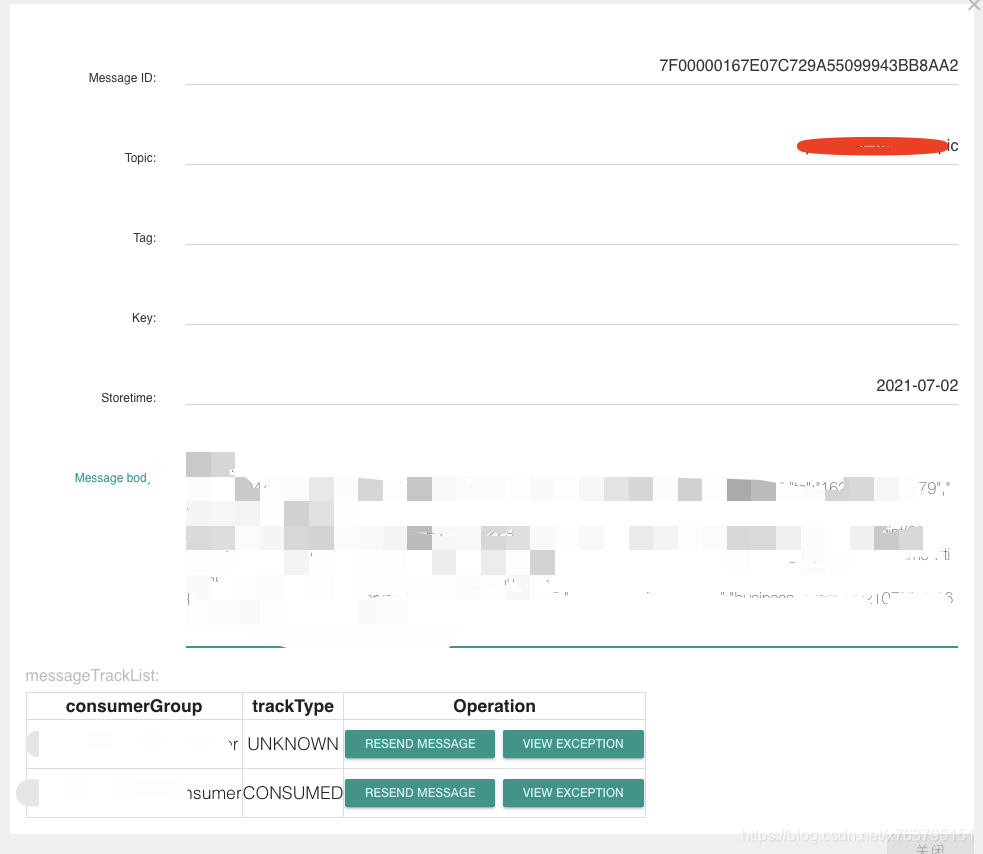This screenshot has height=854, width=983.
Task: Click the consumerGroup column header
Action: pyautogui.click(x=134, y=706)
